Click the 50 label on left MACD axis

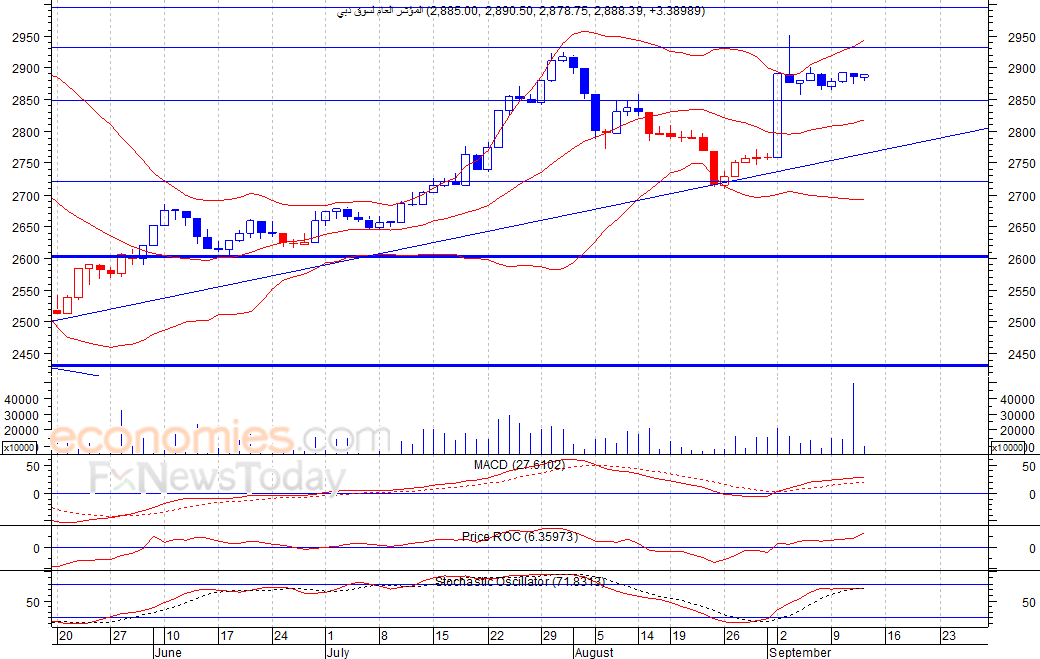pos(33,467)
